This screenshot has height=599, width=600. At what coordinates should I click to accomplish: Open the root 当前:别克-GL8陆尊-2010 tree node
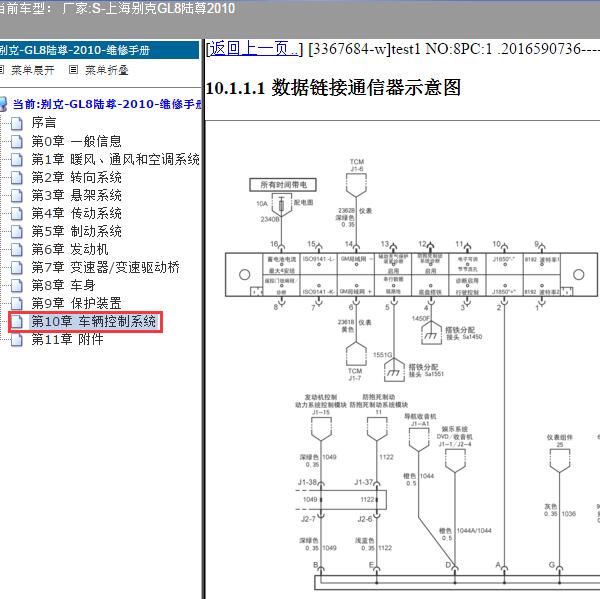107,104
